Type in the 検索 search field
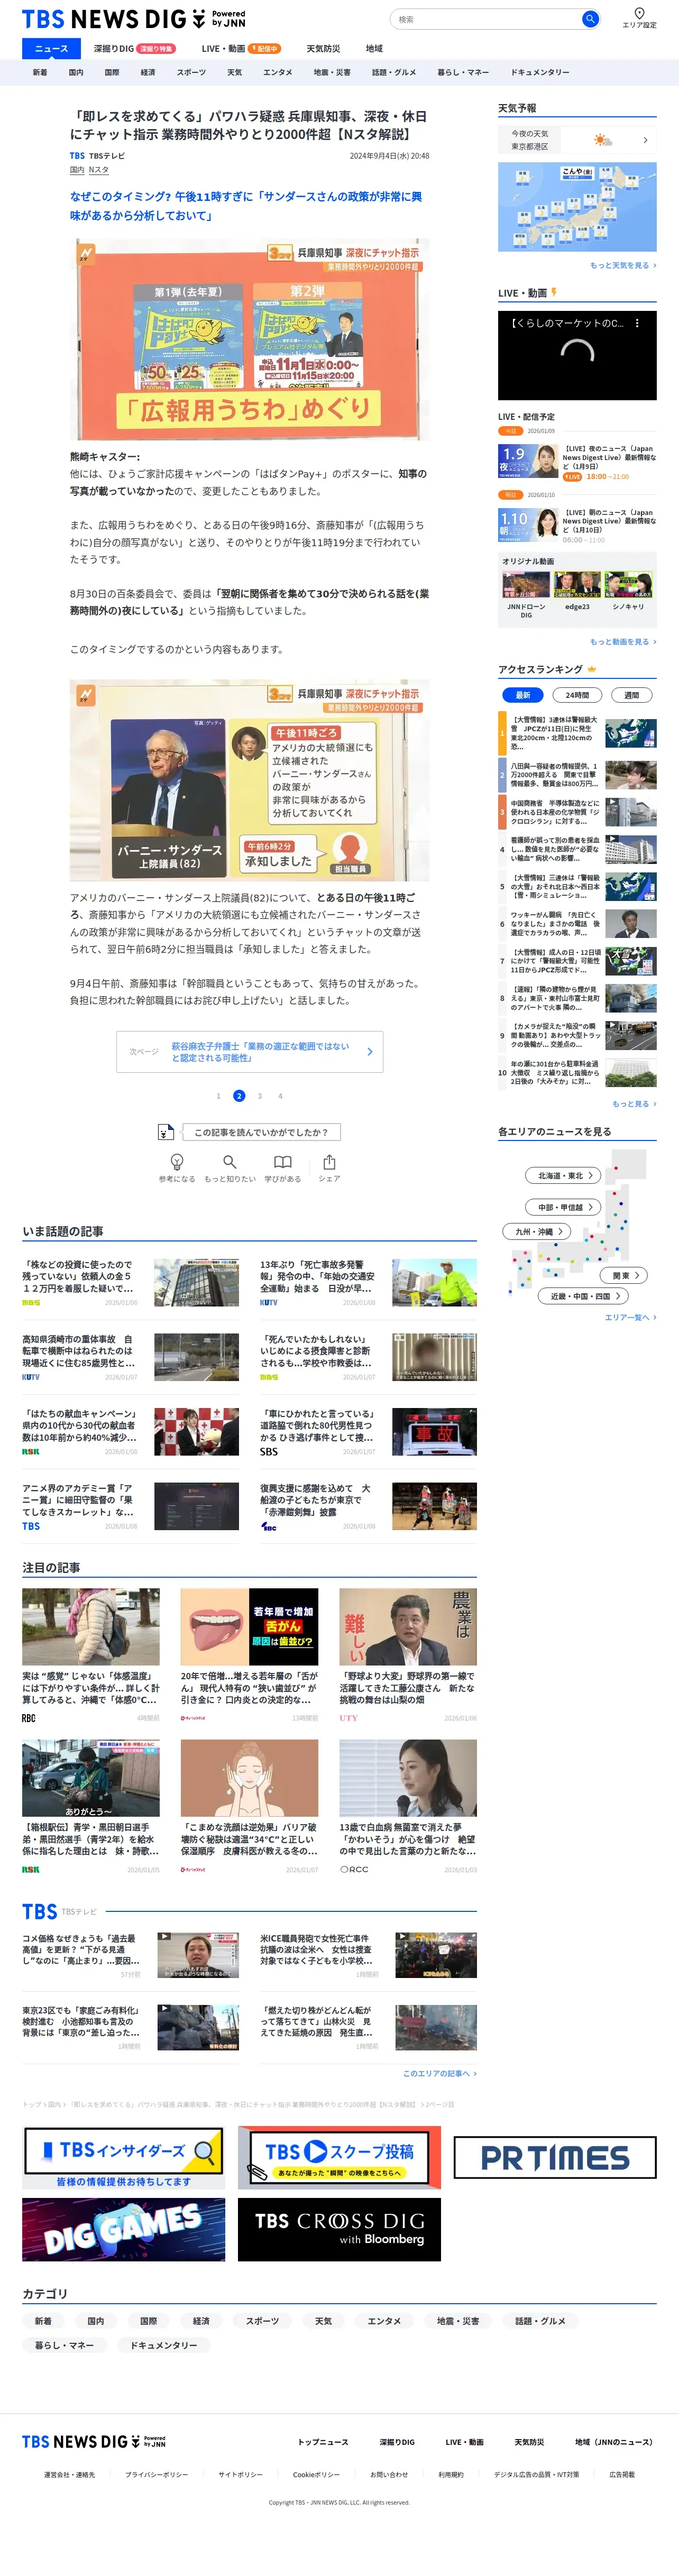The image size is (679, 2576). click(x=485, y=19)
